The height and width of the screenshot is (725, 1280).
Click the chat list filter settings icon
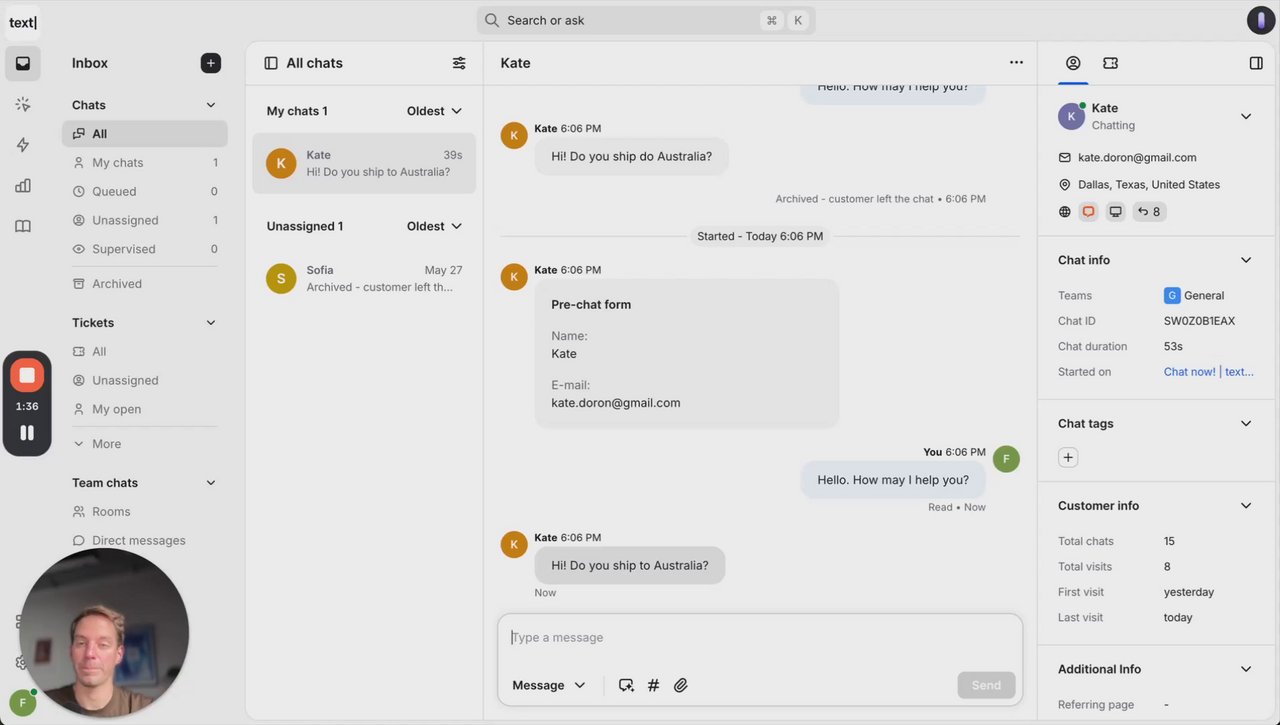pos(459,63)
